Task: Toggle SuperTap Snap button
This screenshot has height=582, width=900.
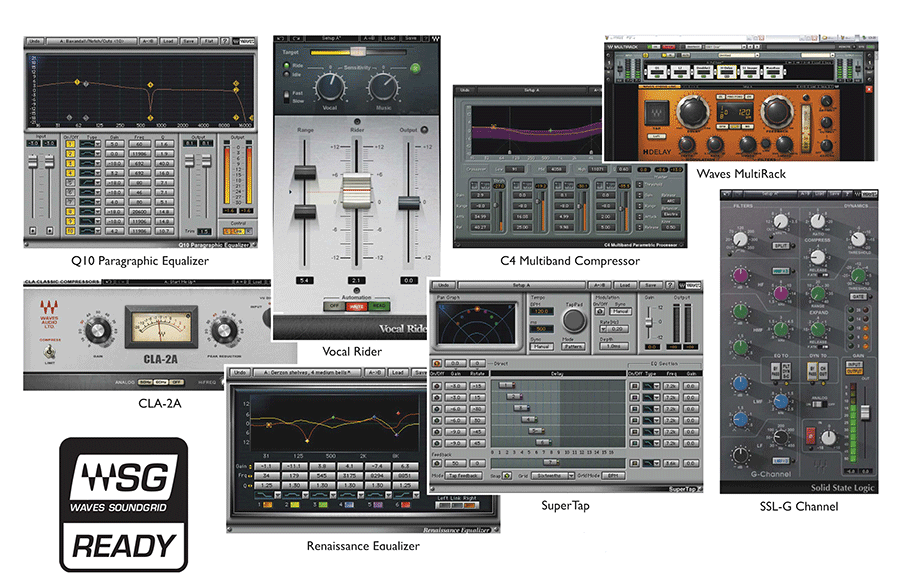Action: 507,476
